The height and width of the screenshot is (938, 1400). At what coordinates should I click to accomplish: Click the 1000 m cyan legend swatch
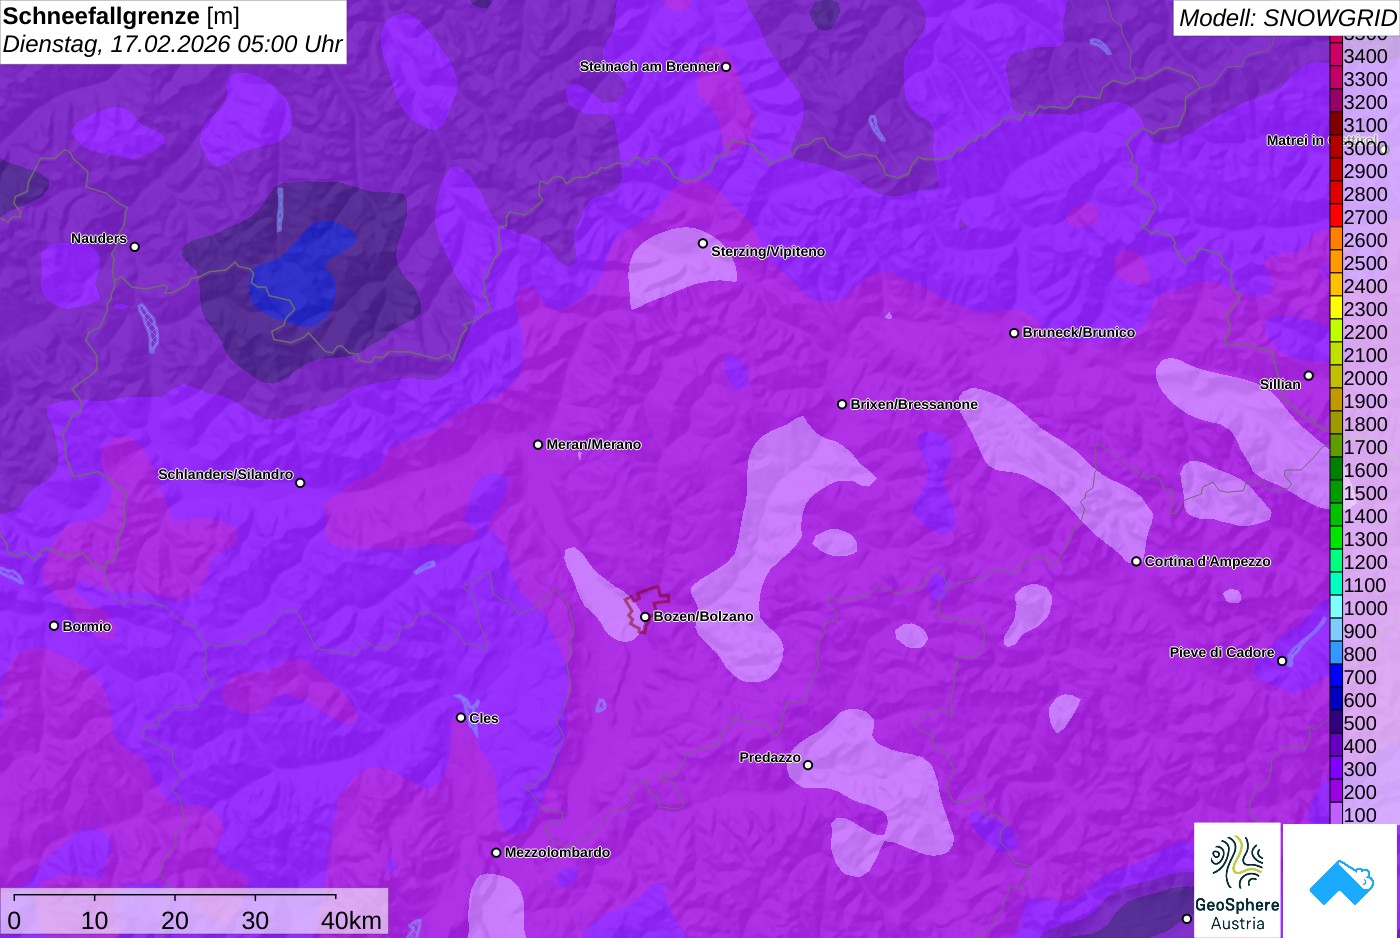1336,608
